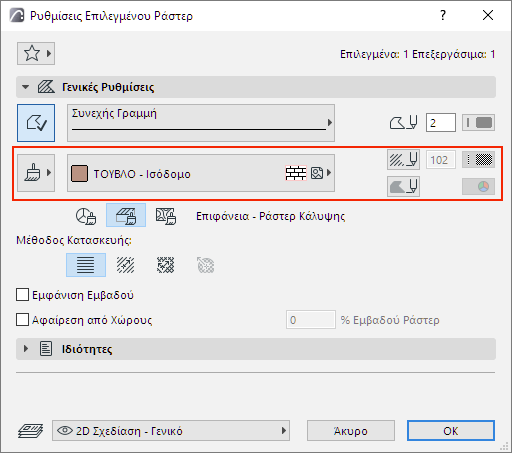Open the Συνεχής Γραμμή line type dropdown
Viewport: 512px width, 453px height.
pos(201,123)
